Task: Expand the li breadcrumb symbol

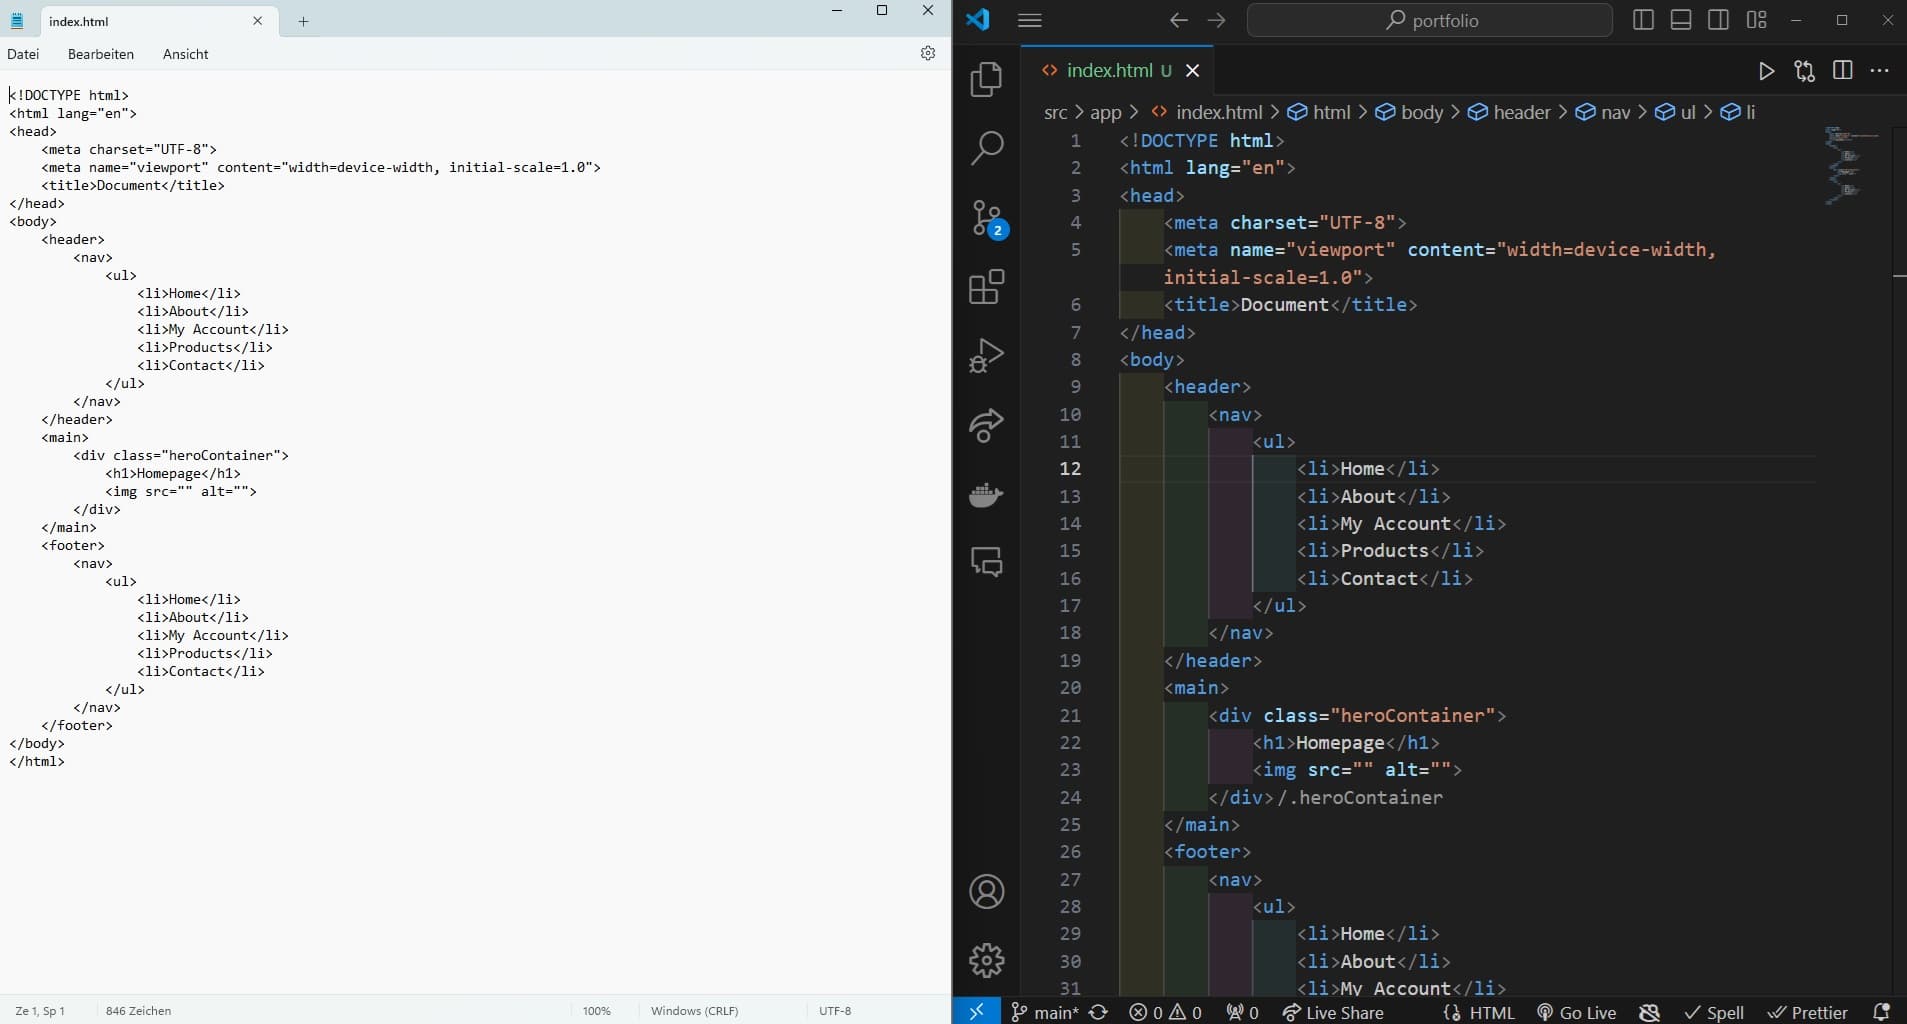Action: (1738, 113)
